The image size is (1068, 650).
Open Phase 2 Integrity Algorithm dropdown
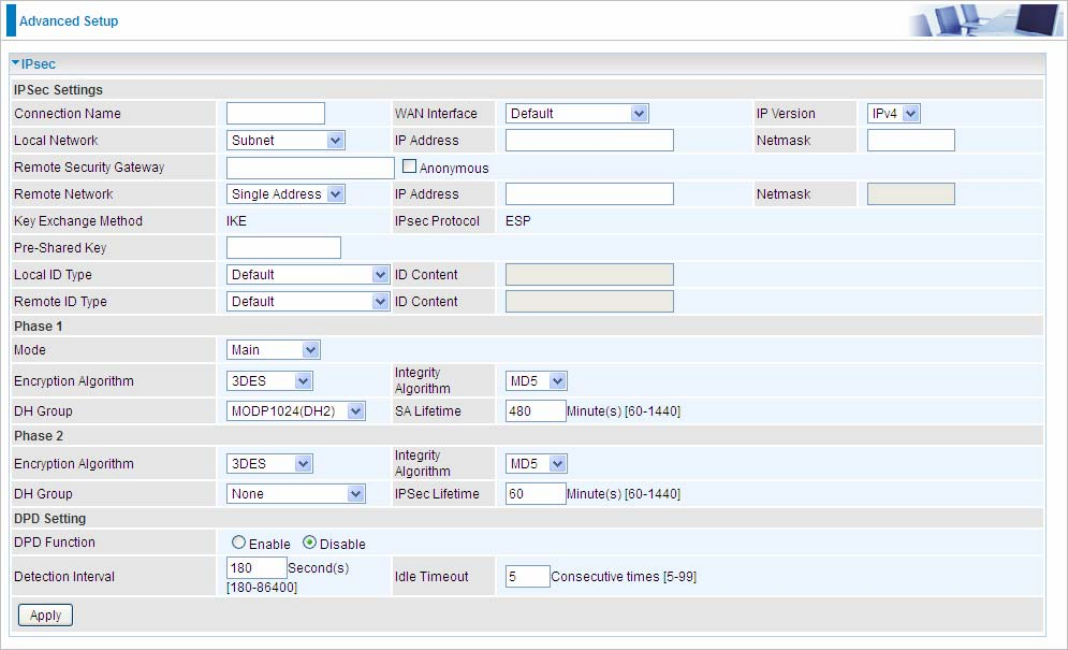[536, 464]
